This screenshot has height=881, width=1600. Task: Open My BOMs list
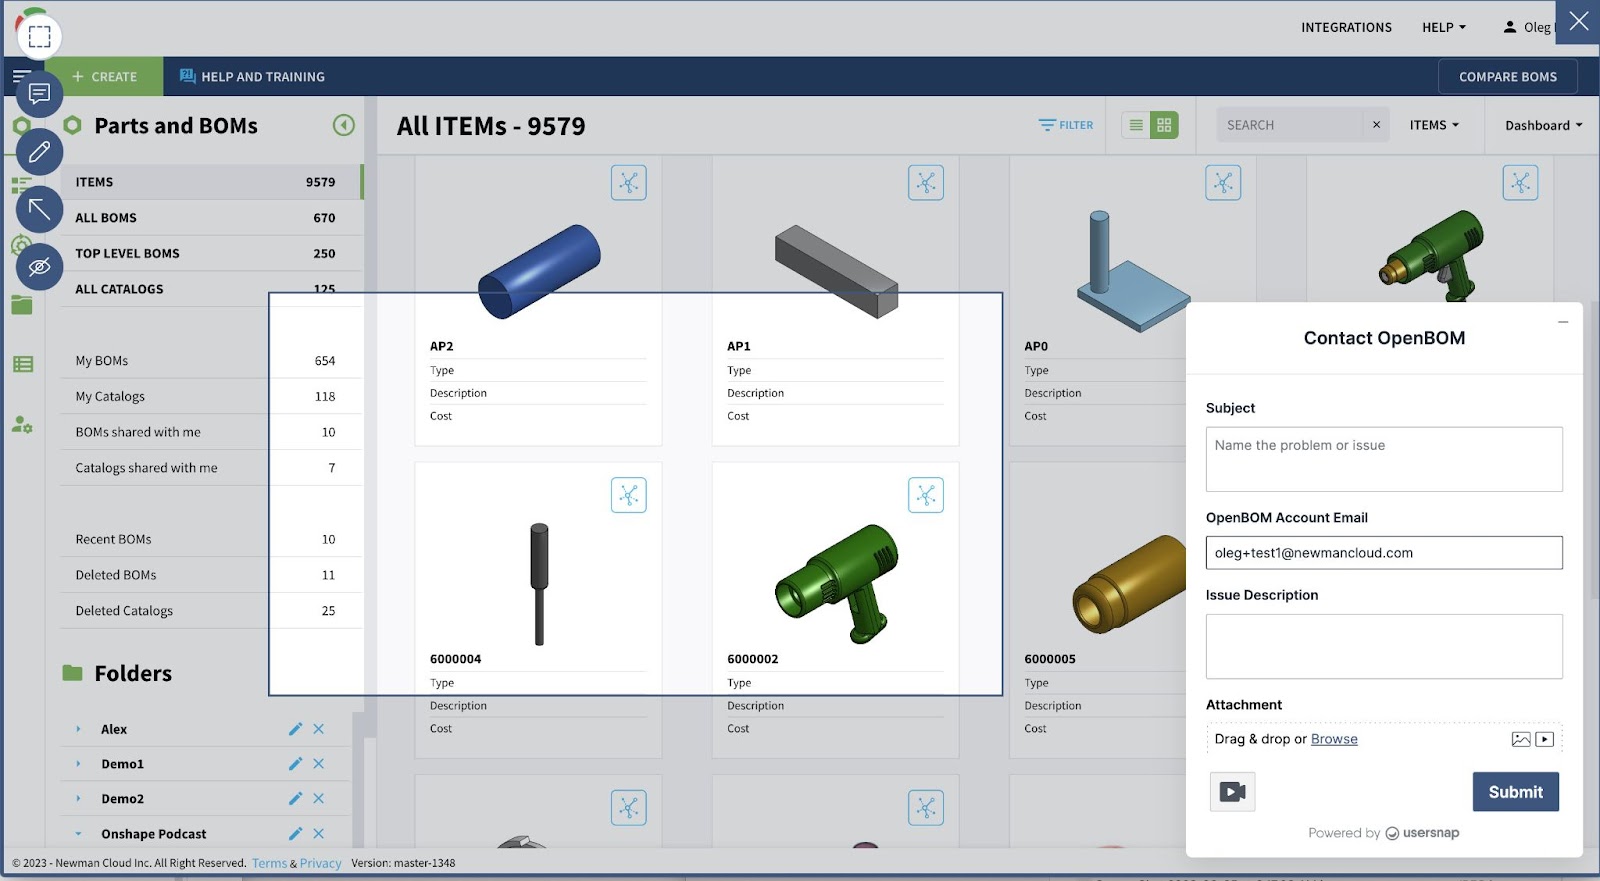click(x=210, y=361)
